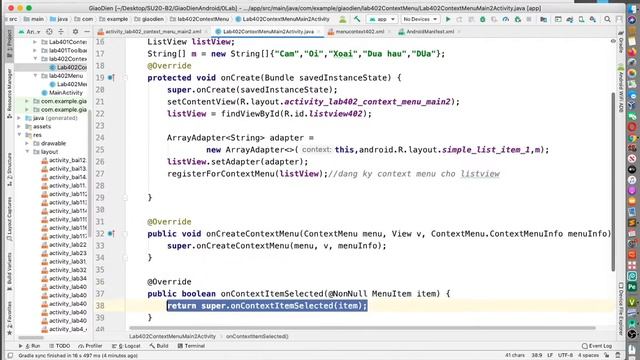This screenshot has width=640, height=360.
Task: Open Resource Manager side tool window
Action: pos(9,93)
